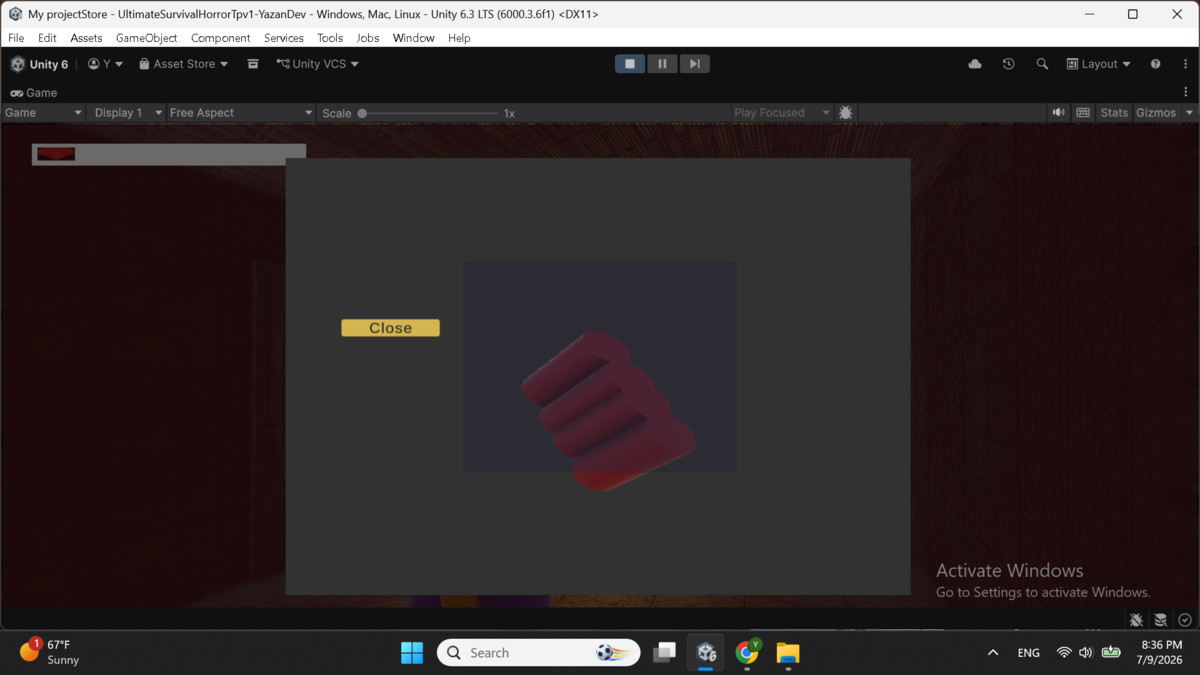Open the Unity Cloud icon

(x=975, y=64)
